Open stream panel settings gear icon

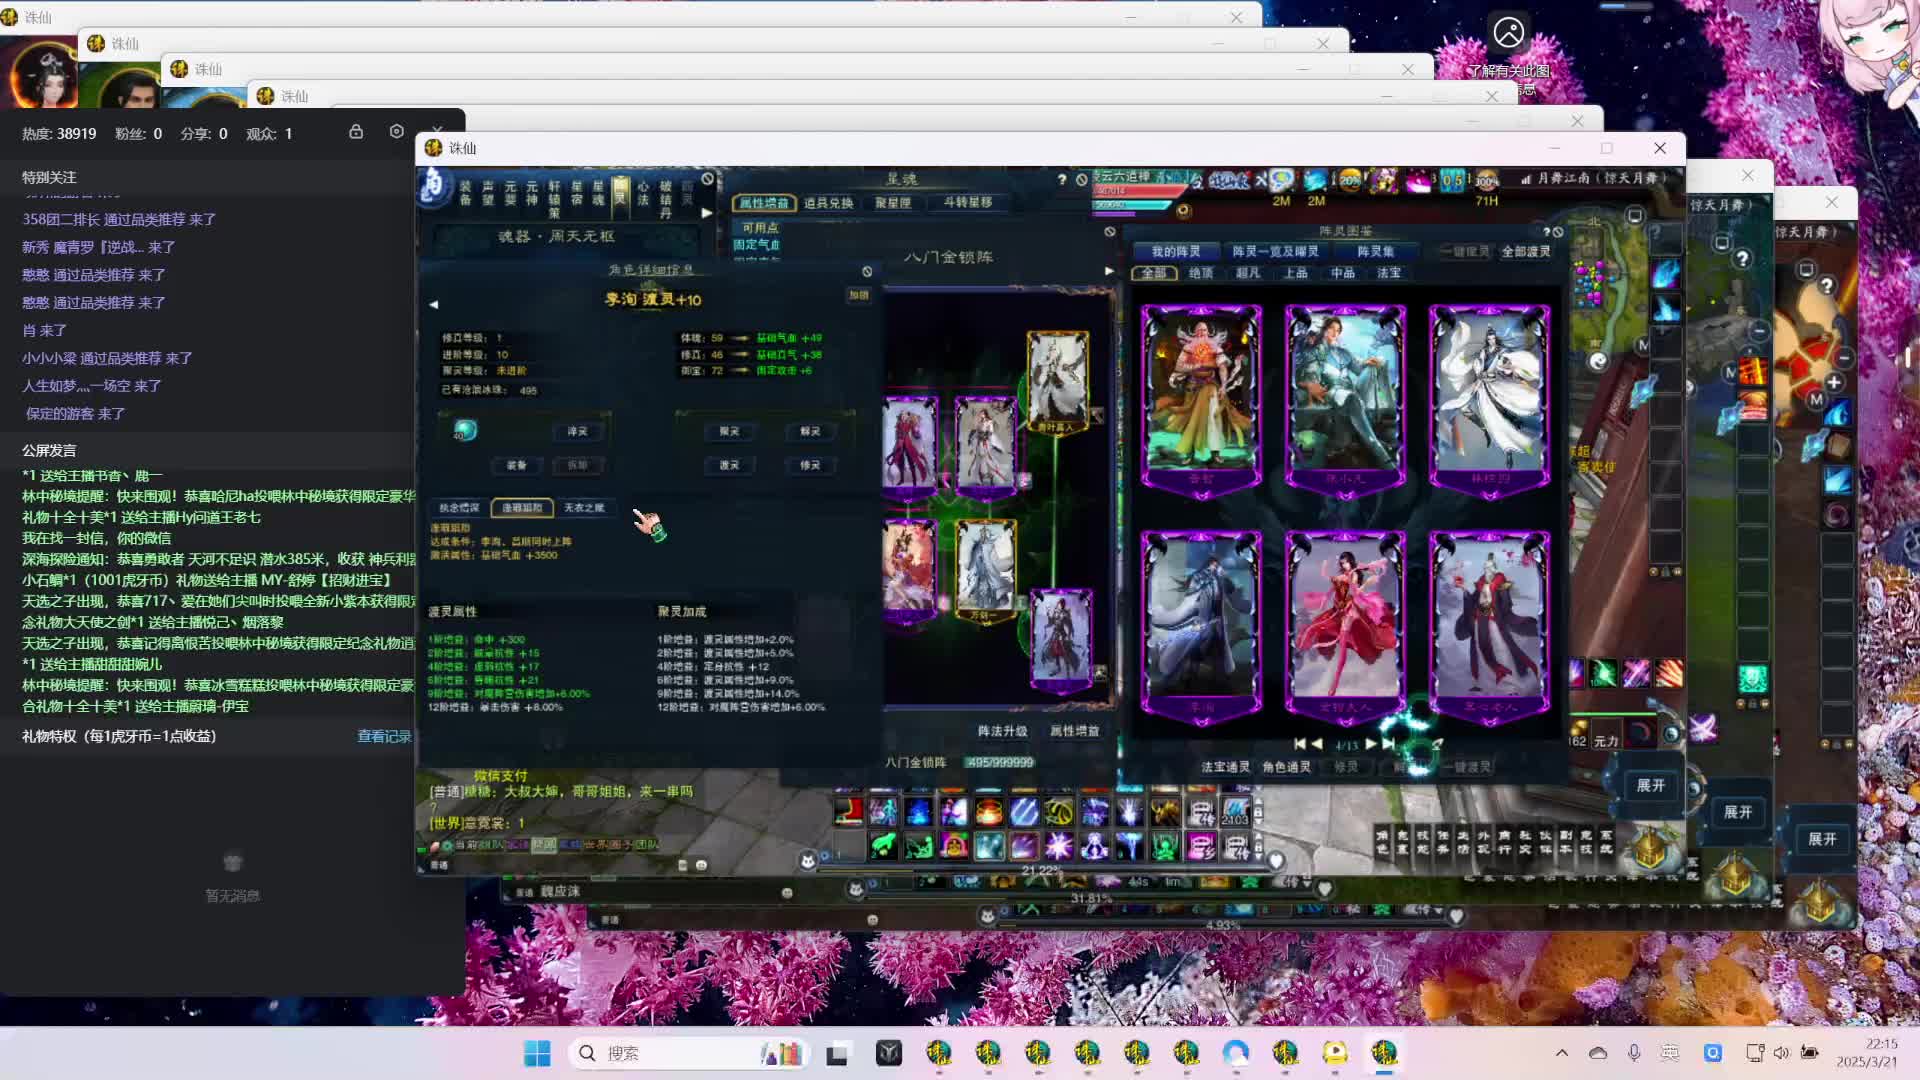[397, 132]
